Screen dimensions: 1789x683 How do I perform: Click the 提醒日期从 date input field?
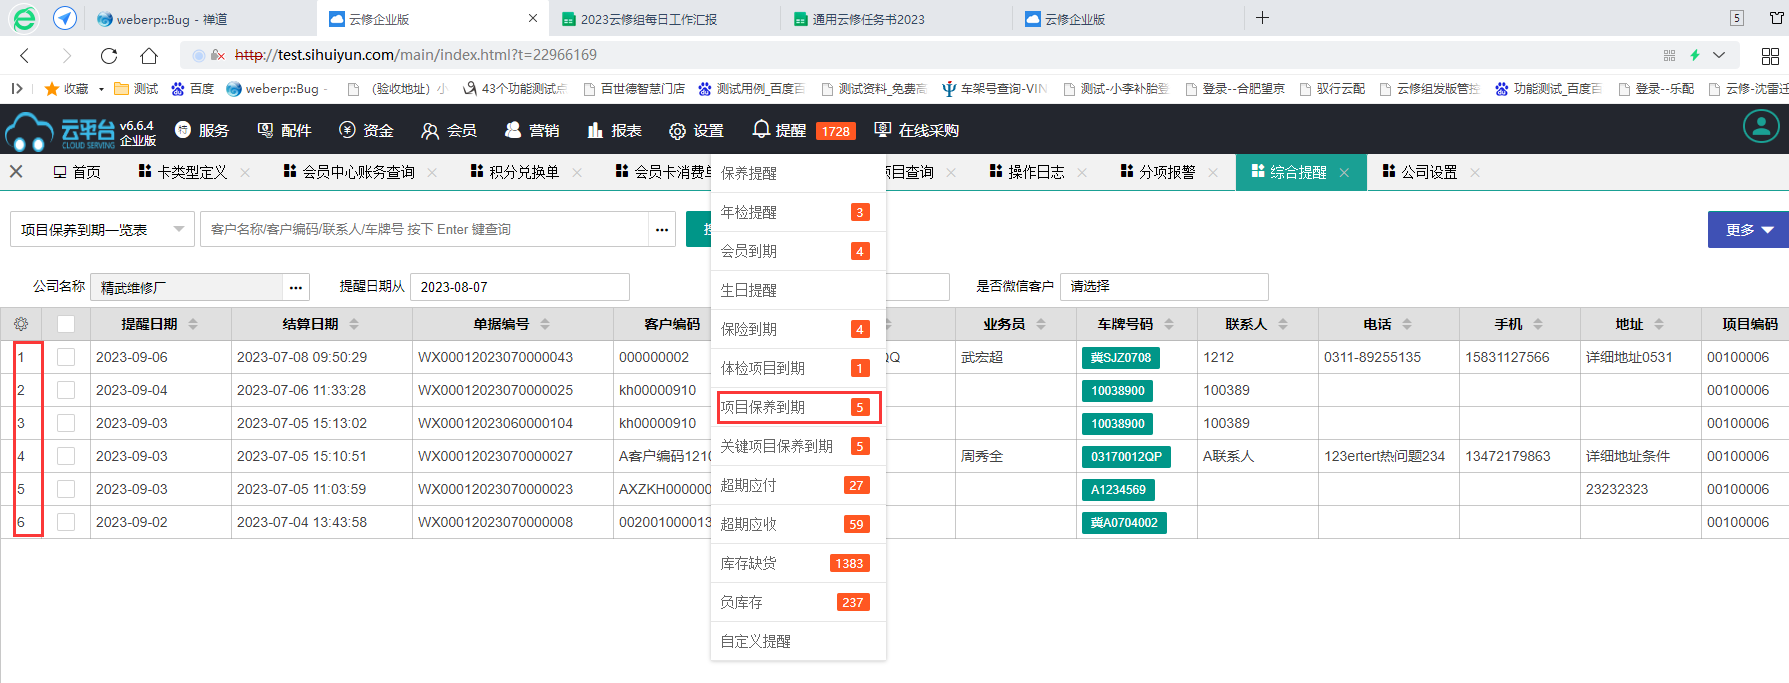tap(519, 287)
